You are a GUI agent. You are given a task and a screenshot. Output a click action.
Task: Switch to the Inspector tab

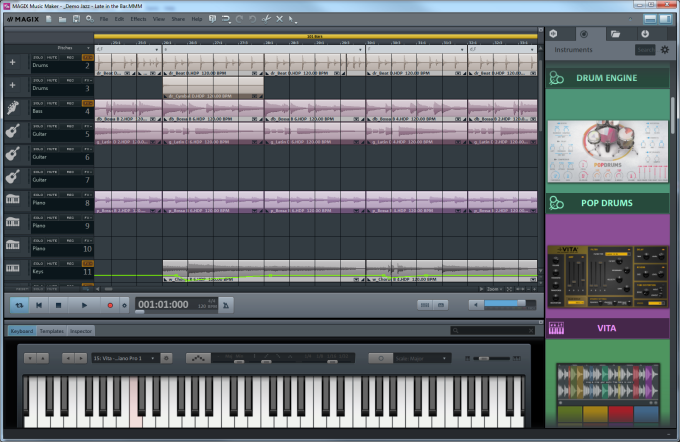coord(81,331)
